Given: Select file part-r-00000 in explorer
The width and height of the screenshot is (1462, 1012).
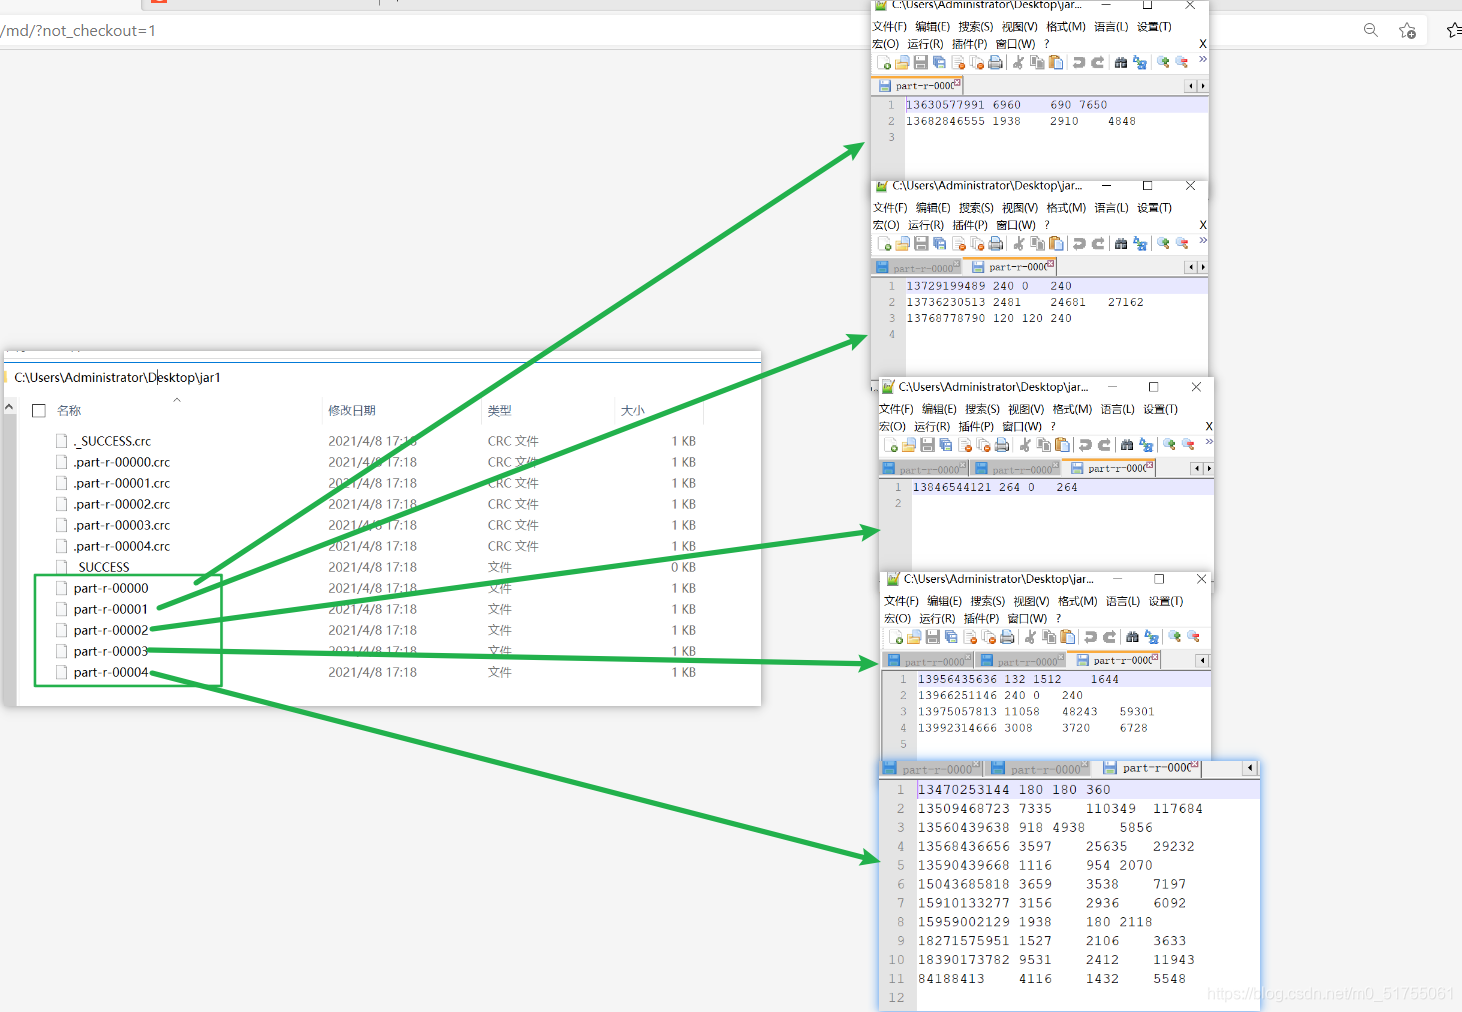Looking at the screenshot, I should pos(111,589).
